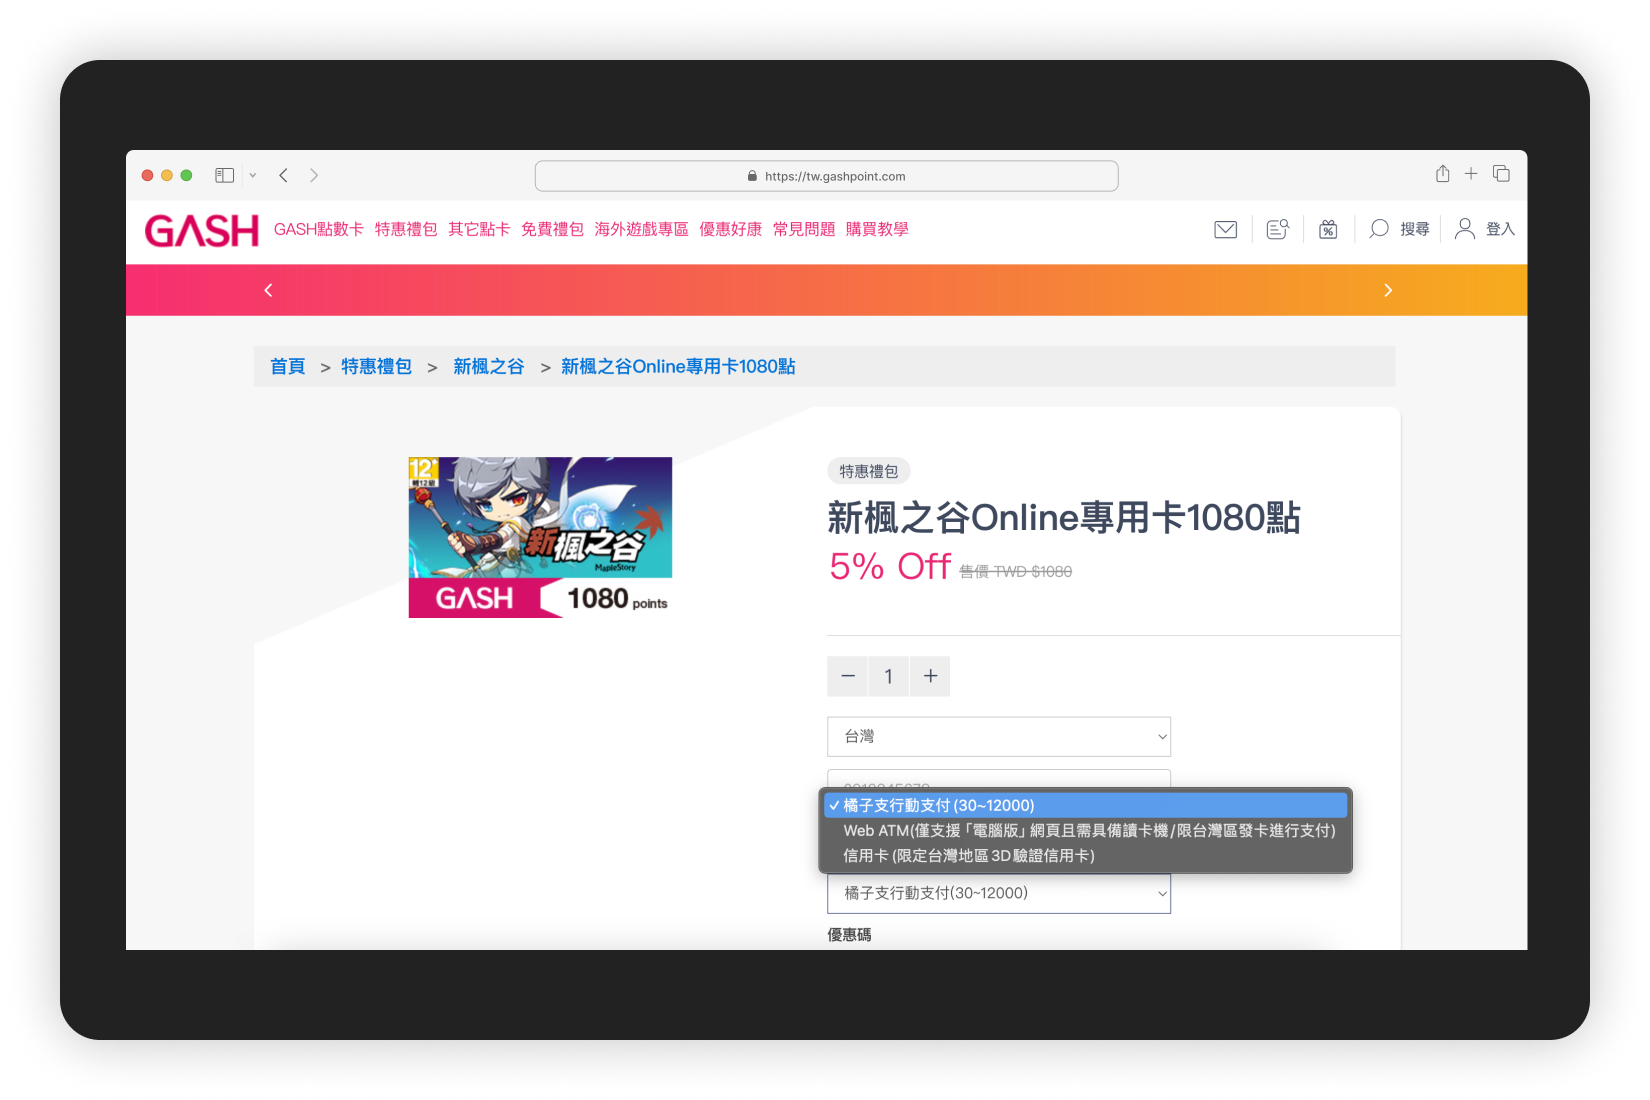Open the GASH點數卡 menu
Screen dimensions: 1650x1100
click(319, 229)
